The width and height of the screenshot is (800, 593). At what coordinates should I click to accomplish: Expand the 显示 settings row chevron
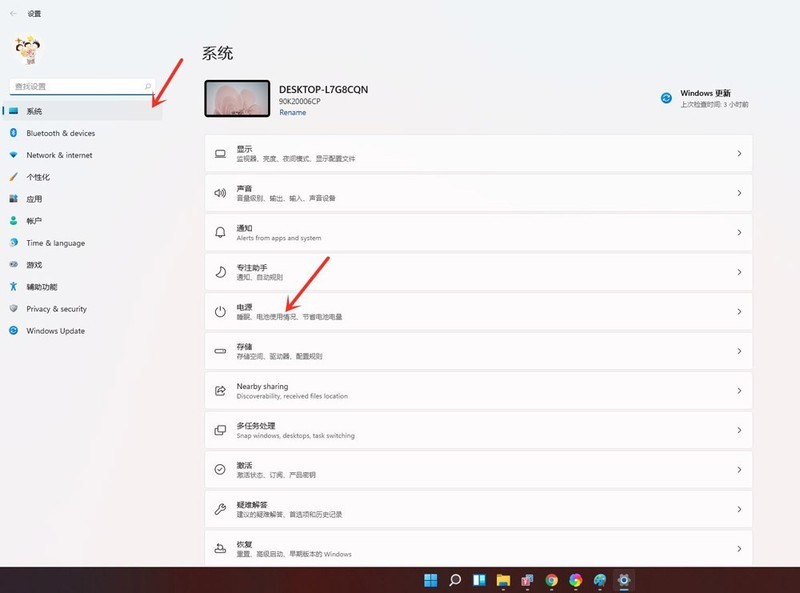740,152
